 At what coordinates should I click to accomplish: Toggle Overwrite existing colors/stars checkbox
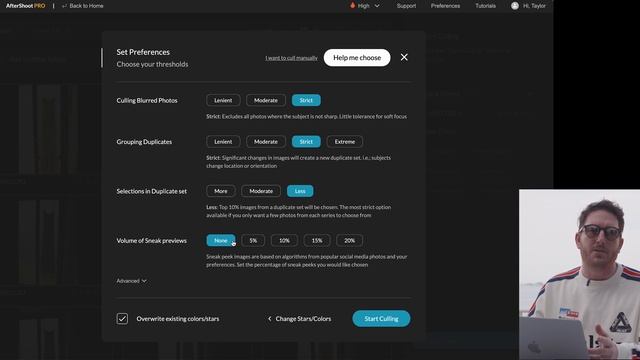[122, 319]
